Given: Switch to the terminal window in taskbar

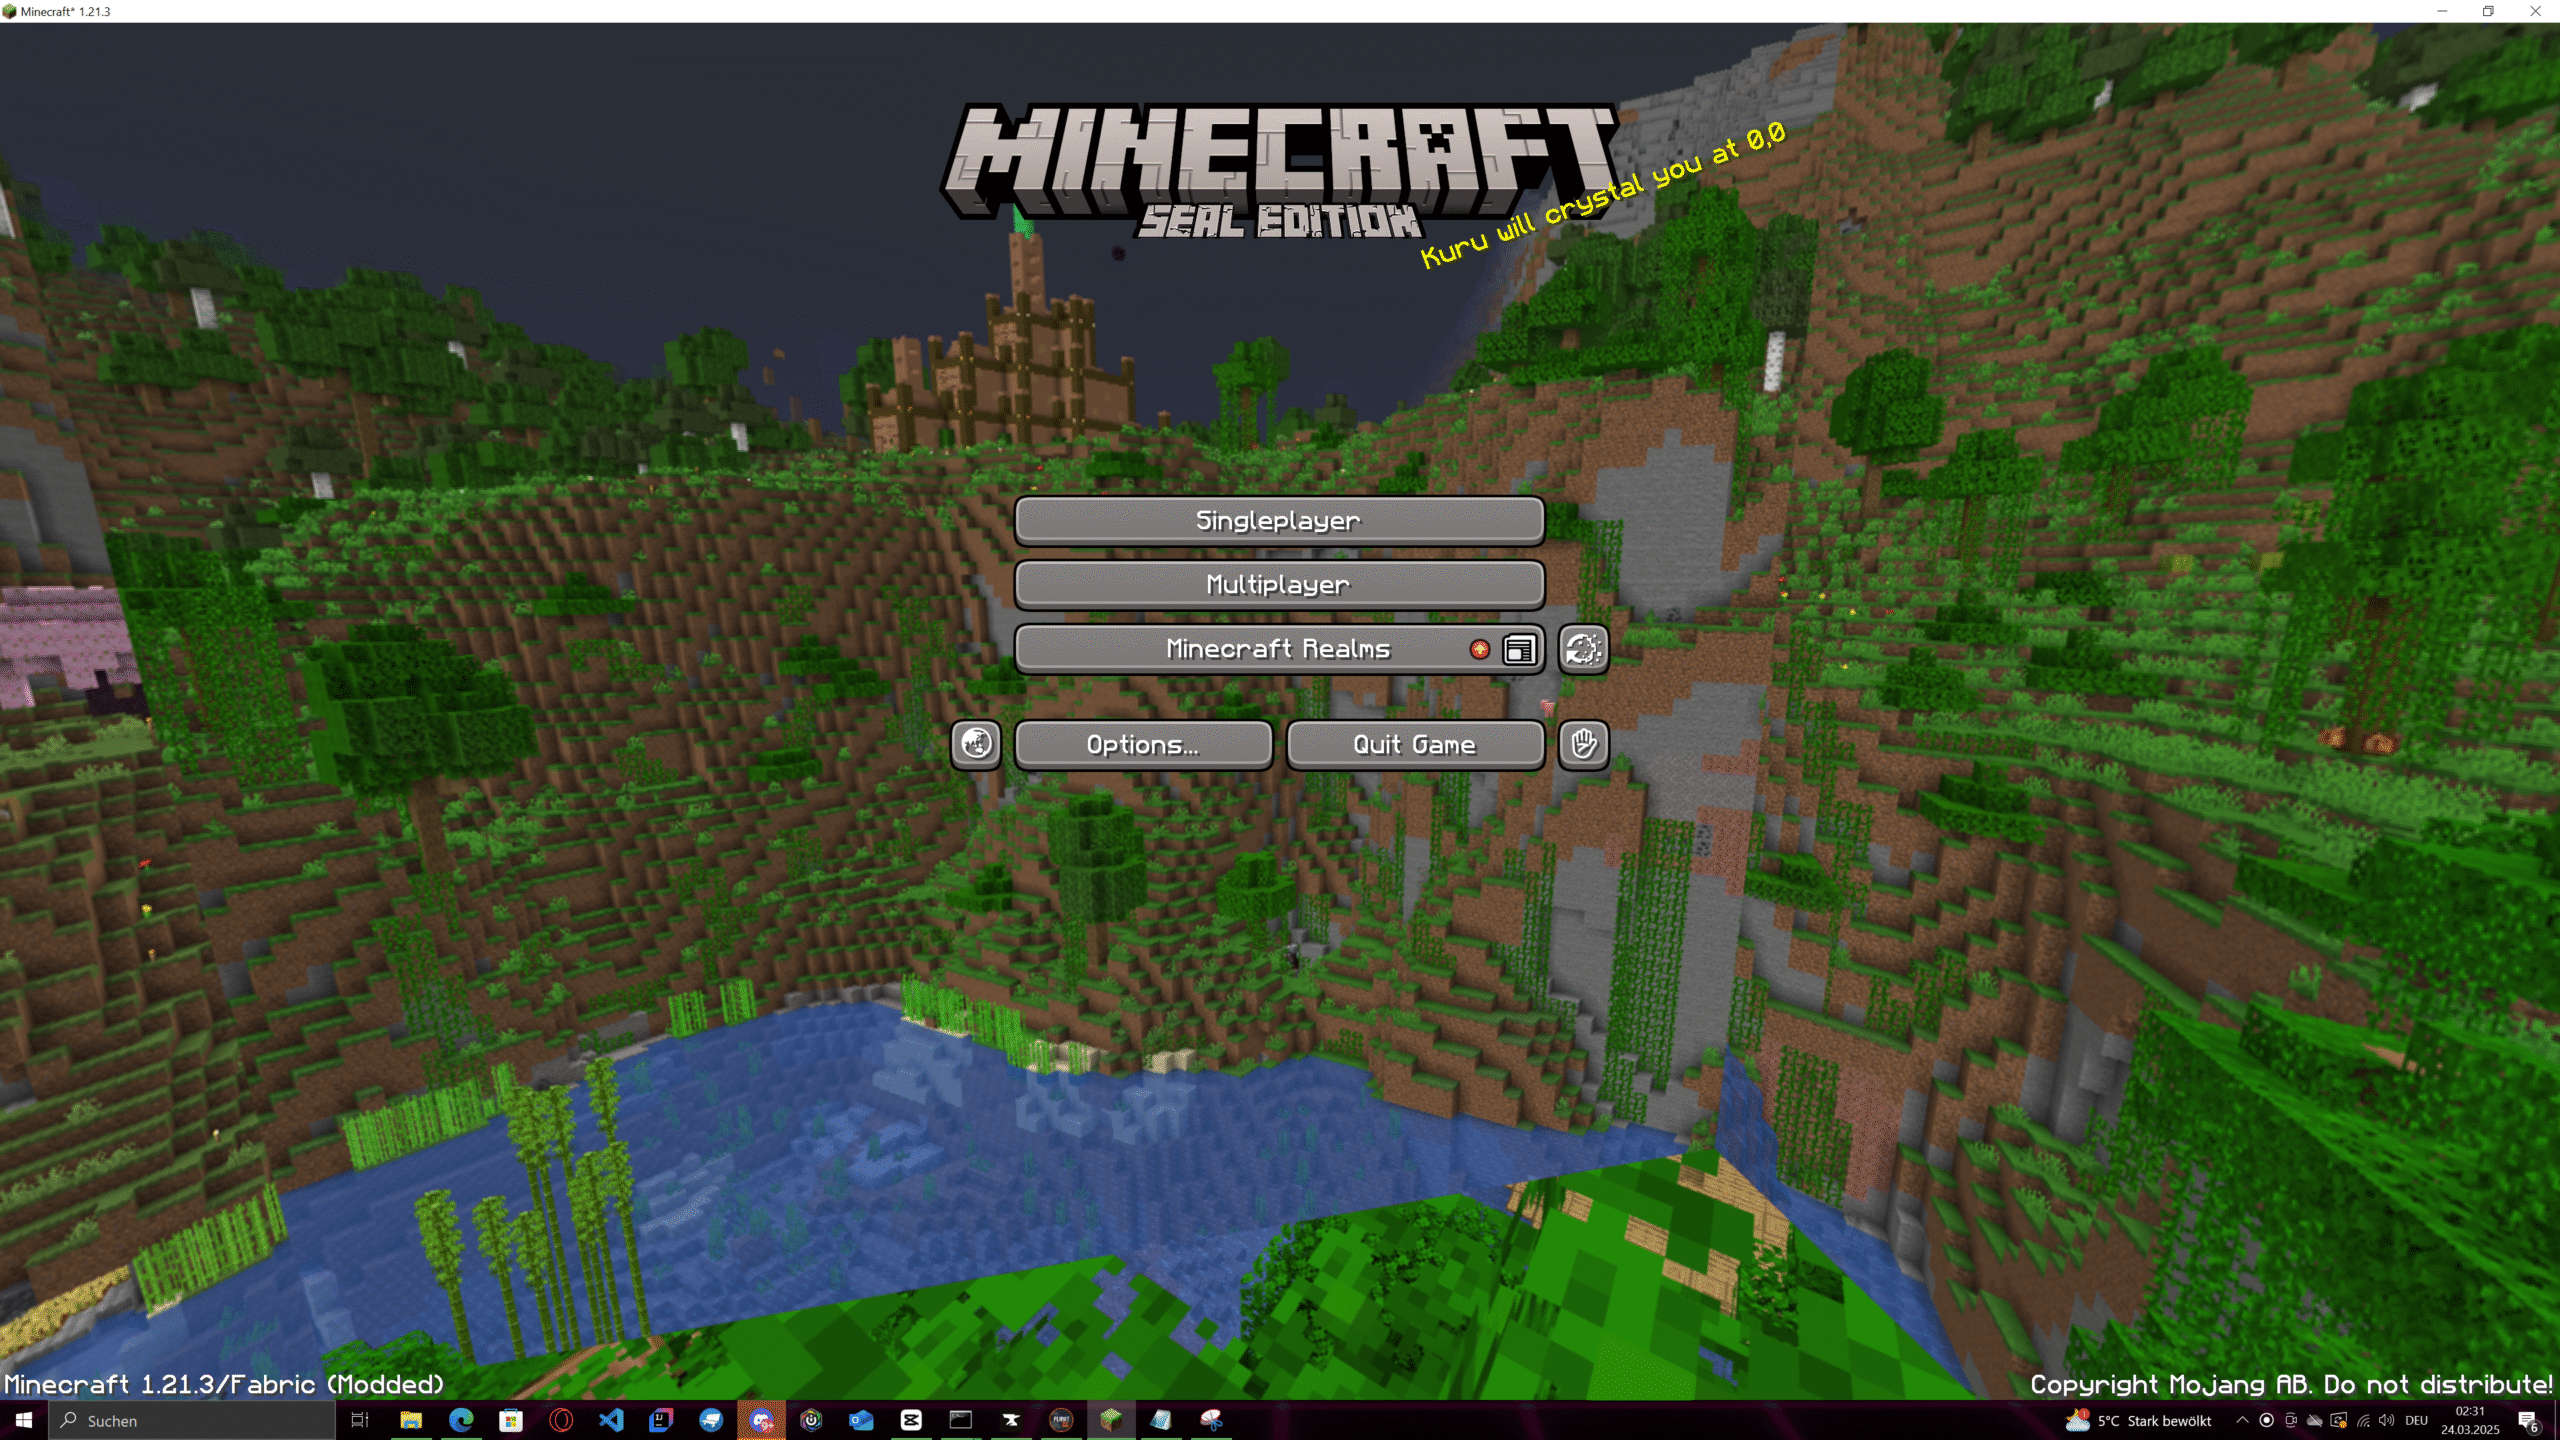Looking at the screenshot, I should point(961,1420).
